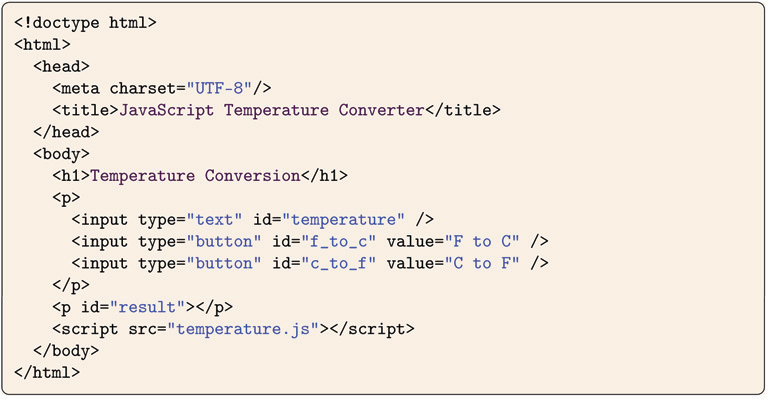Image resolution: width=768 pixels, height=399 pixels.
Task: Click the "temperature" id string
Action: click(x=343, y=219)
